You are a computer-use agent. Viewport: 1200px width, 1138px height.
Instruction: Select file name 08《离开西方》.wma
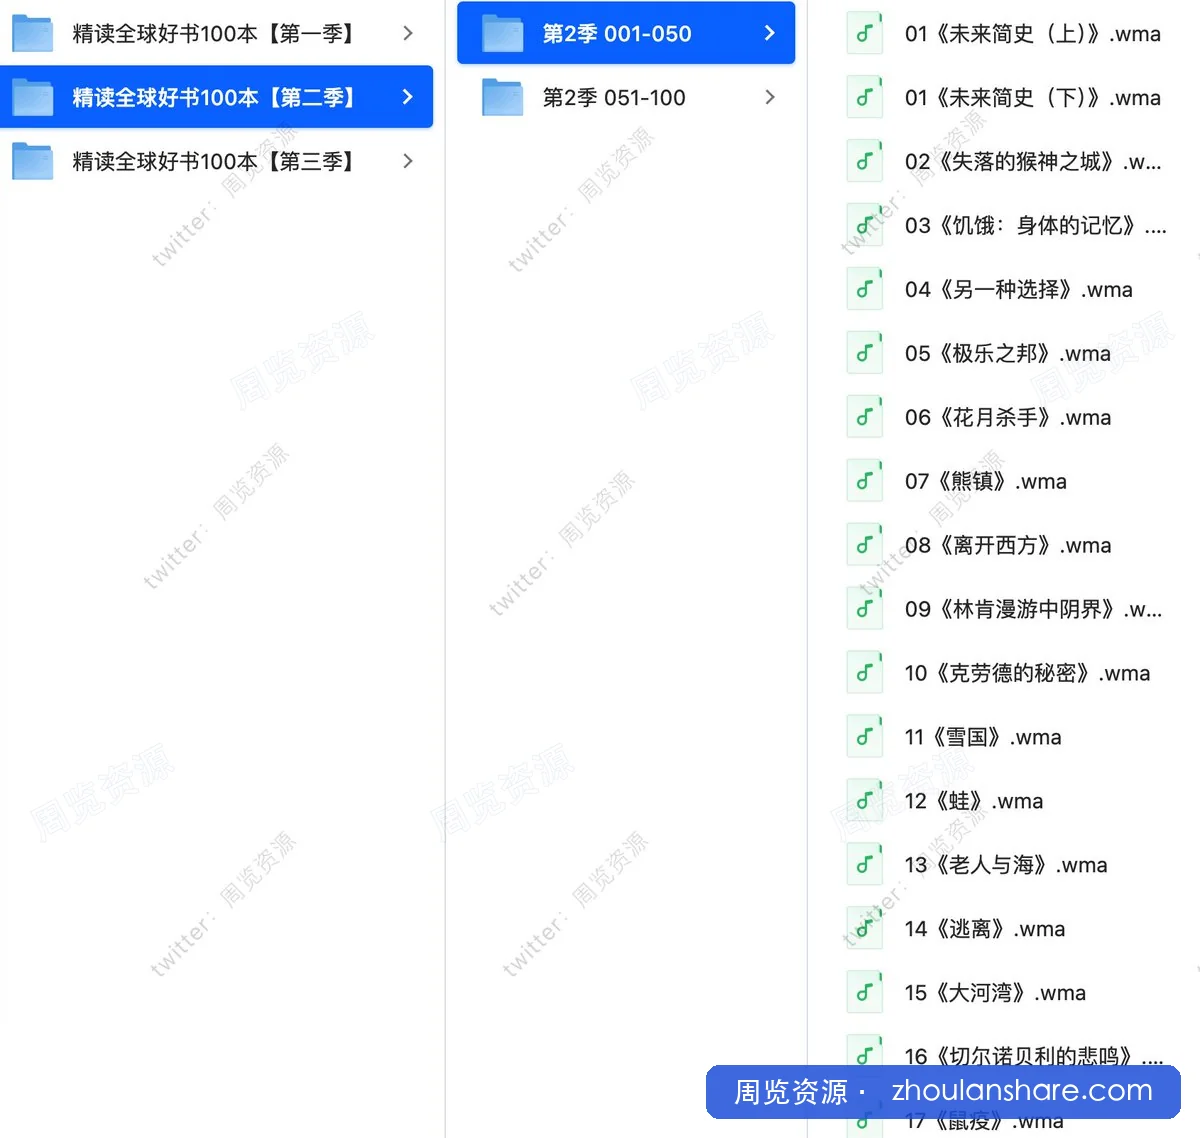[x=1008, y=546]
